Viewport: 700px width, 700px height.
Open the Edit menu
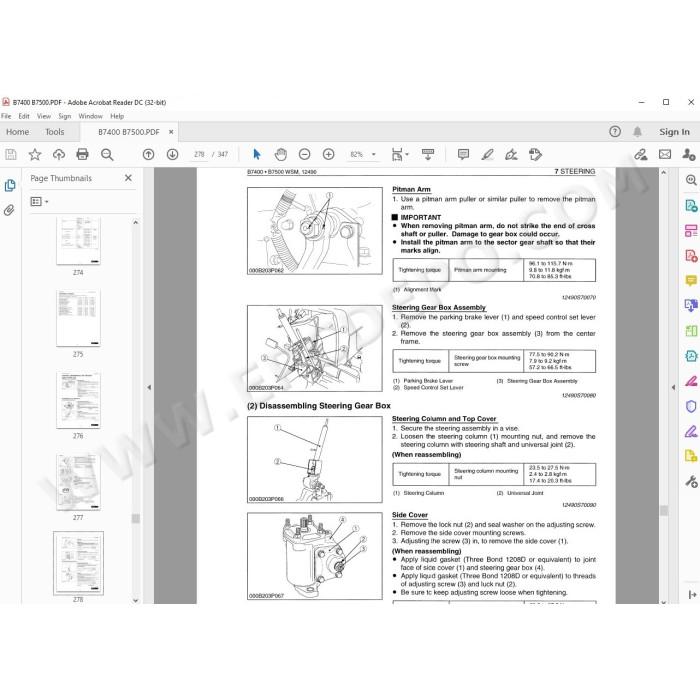coord(24,116)
